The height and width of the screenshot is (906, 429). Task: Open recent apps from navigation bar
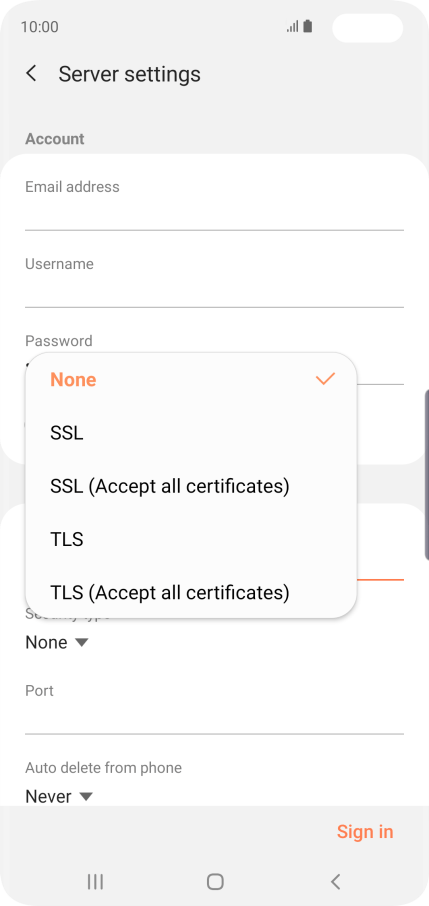click(95, 881)
